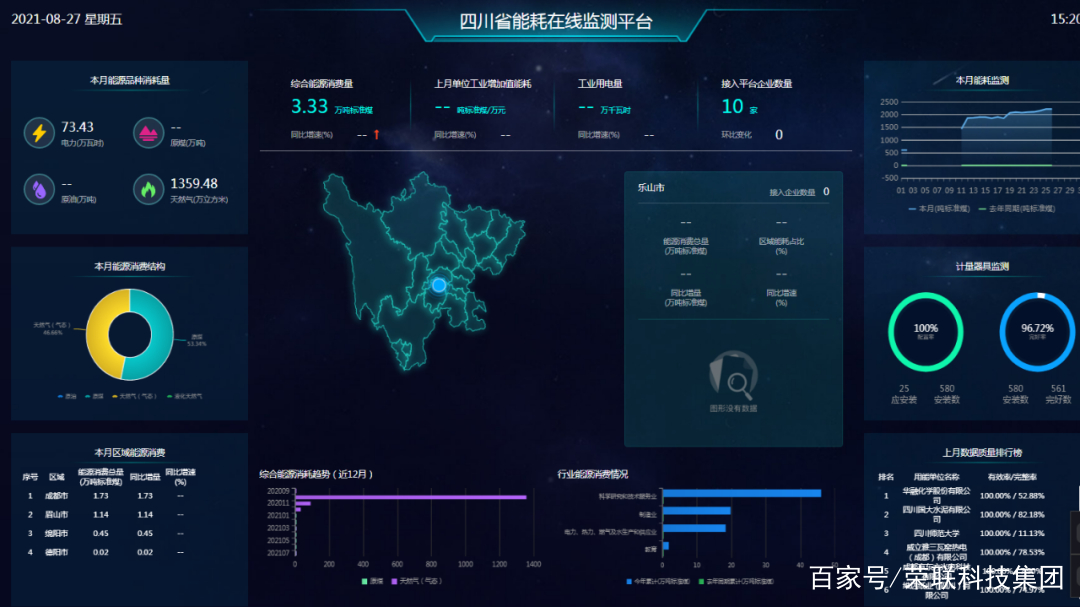Toggle 今年累计 legend in industry chart
The width and height of the screenshot is (1080, 607).
coord(658,582)
